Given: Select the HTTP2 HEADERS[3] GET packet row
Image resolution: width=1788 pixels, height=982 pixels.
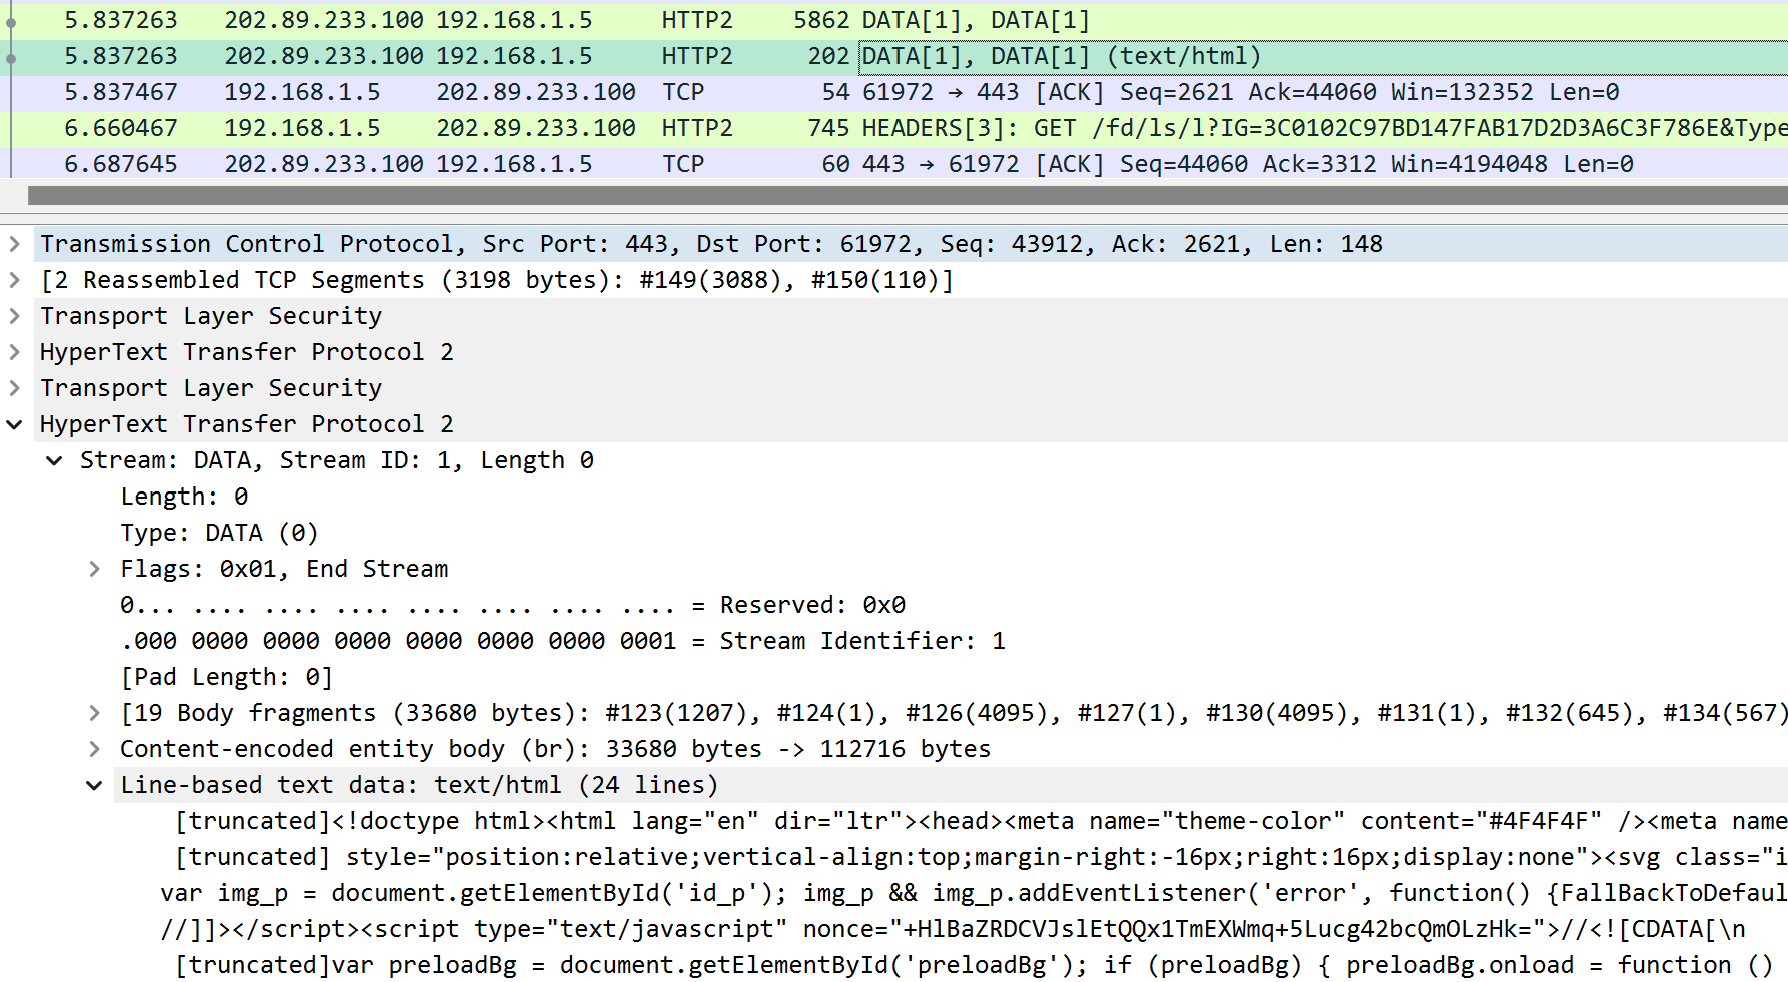Looking at the screenshot, I should [x=894, y=128].
